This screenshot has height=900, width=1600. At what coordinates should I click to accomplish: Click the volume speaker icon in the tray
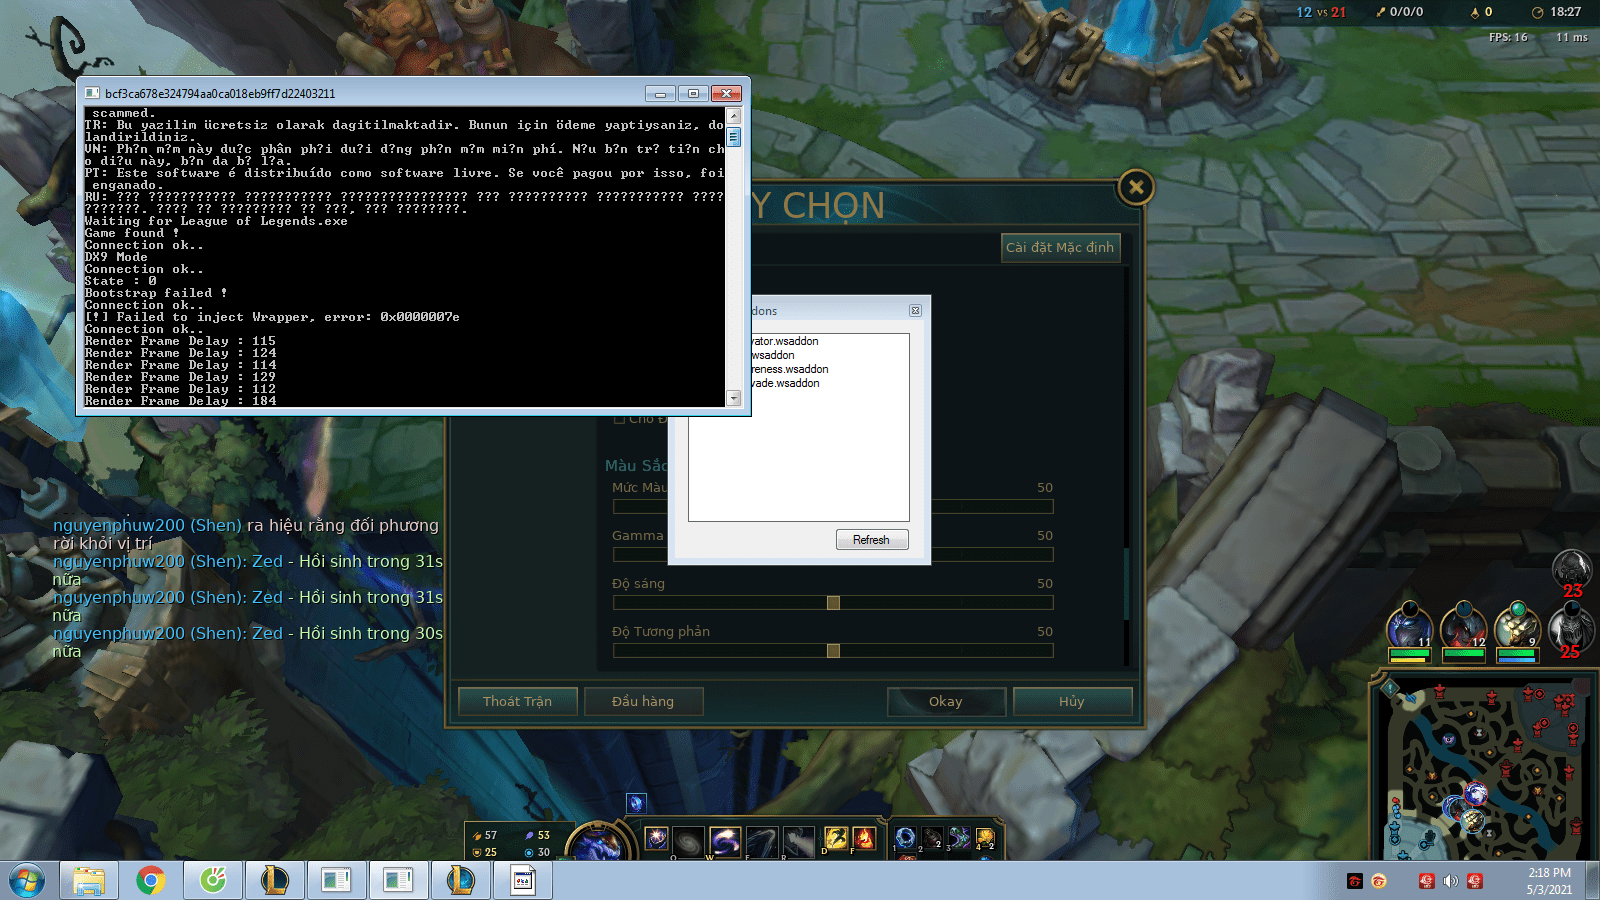[1450, 881]
